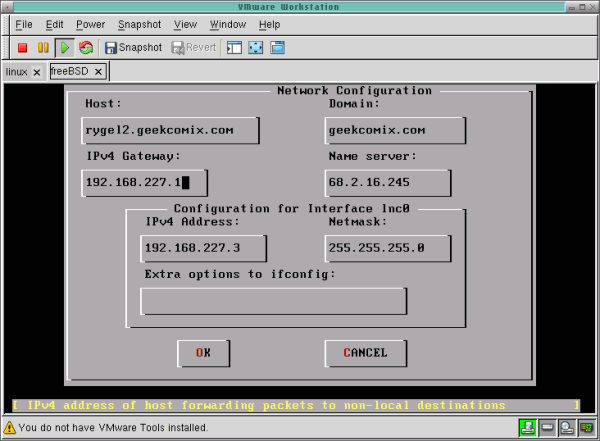Image resolution: width=600 pixels, height=441 pixels.
Task: Click the yellow Suspend pause icon
Action: click(x=43, y=48)
